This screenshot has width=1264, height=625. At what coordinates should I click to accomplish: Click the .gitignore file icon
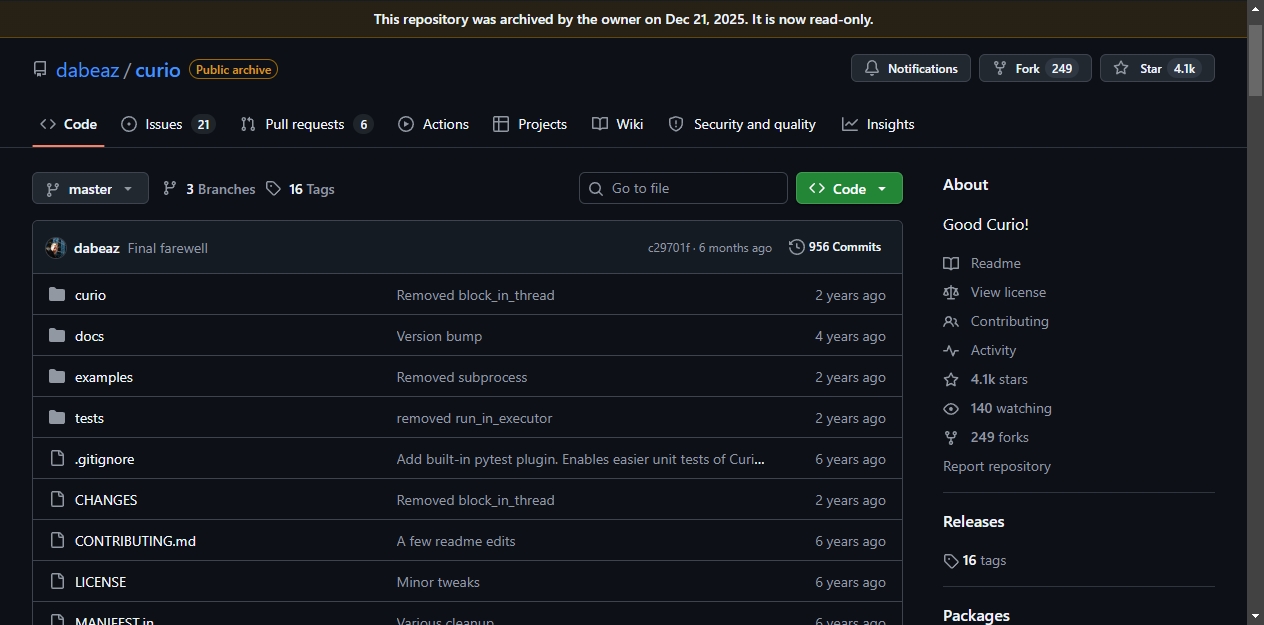57,459
